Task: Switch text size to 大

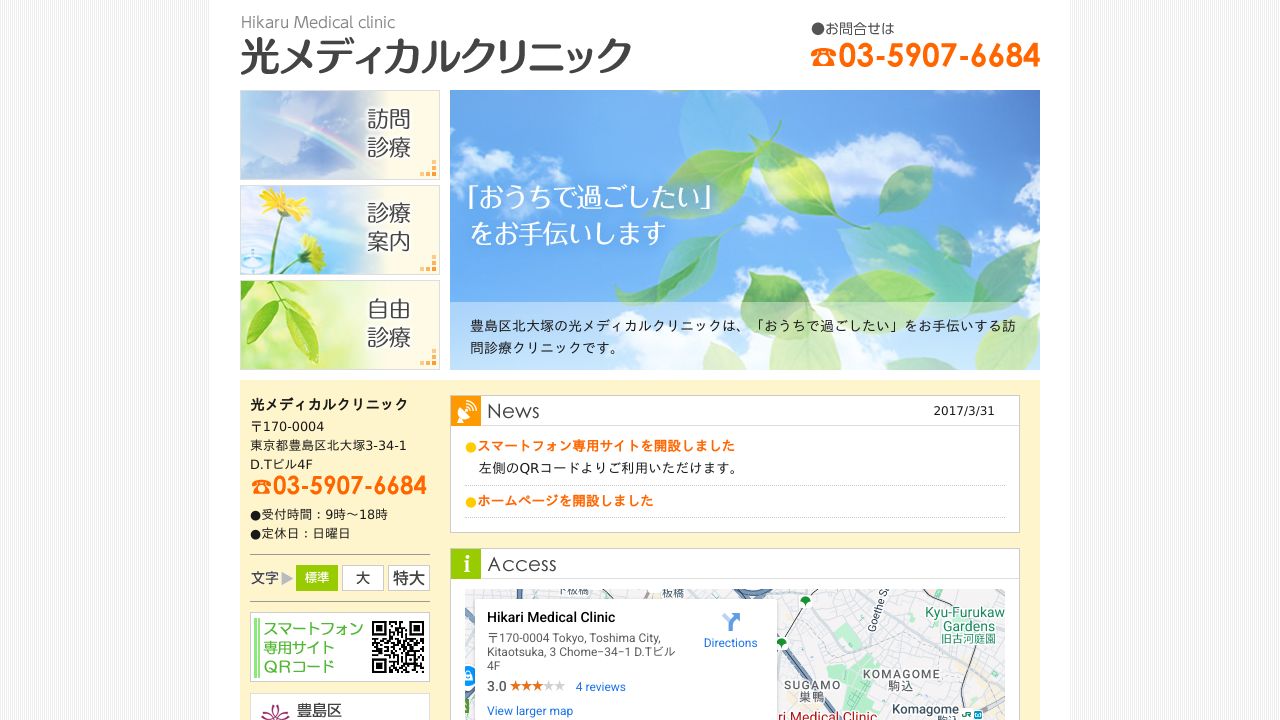Action: [x=362, y=578]
